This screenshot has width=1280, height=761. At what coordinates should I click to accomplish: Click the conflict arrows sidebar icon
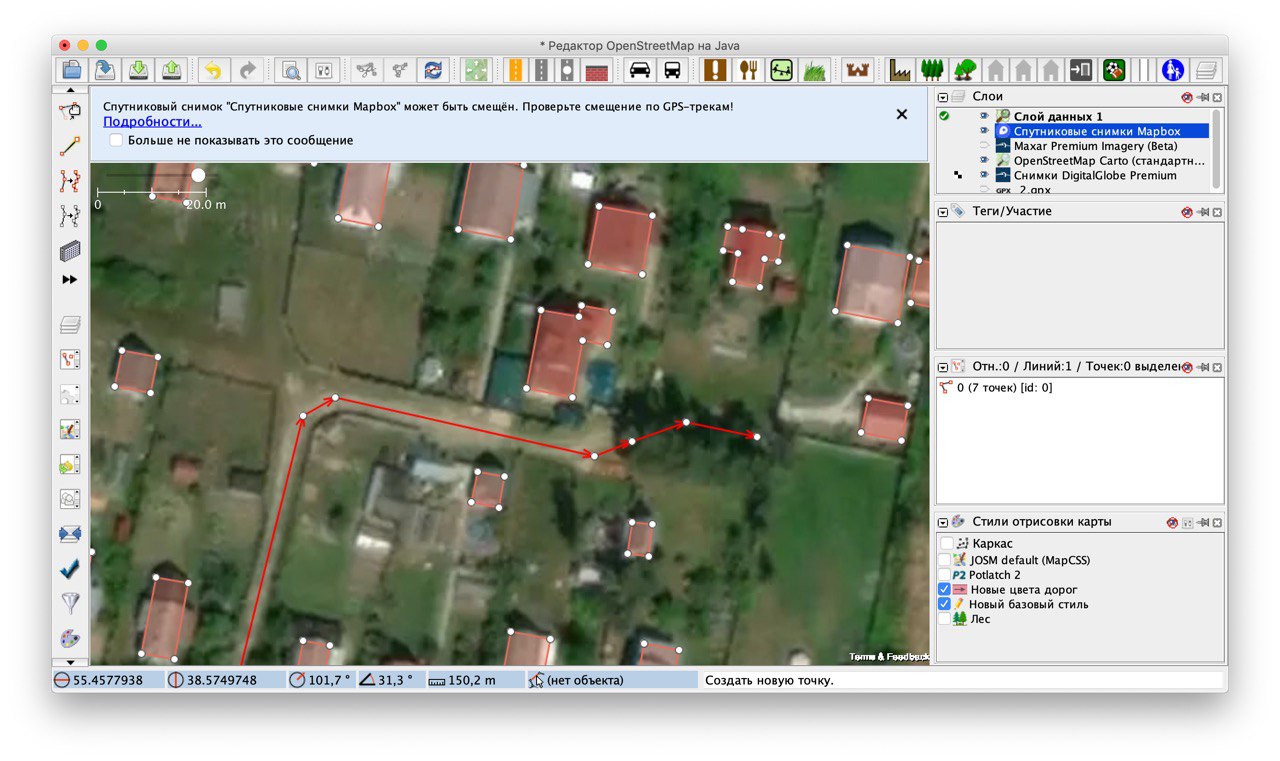pyautogui.click(x=70, y=533)
